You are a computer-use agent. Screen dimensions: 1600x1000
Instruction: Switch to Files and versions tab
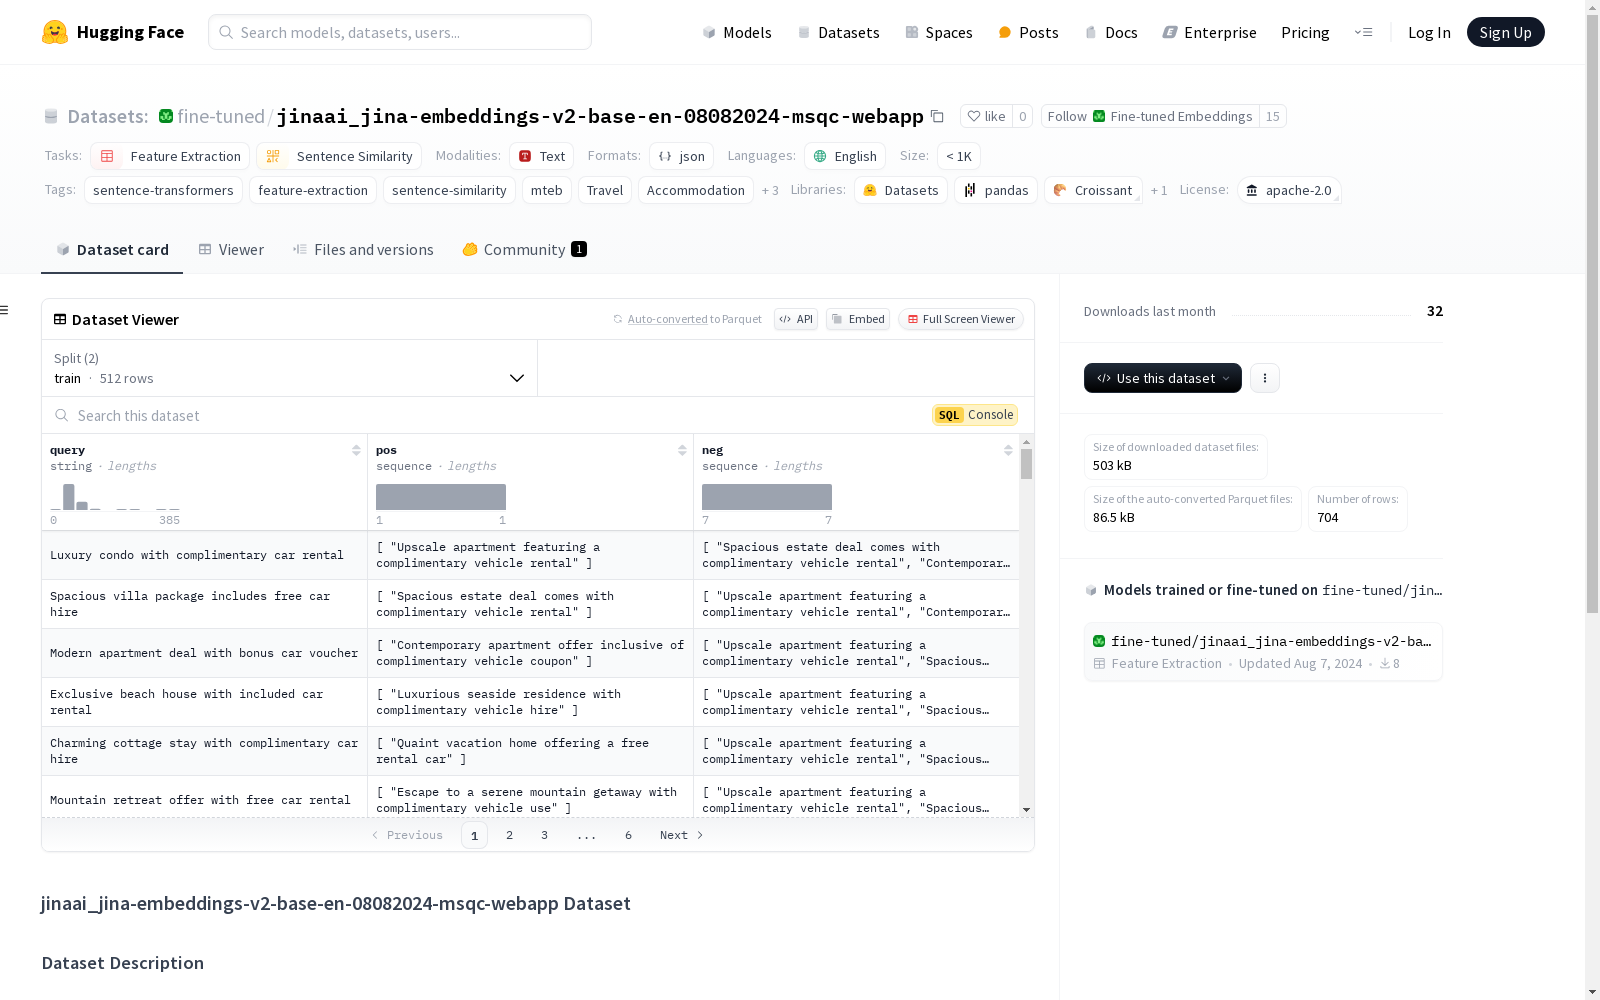(x=363, y=249)
